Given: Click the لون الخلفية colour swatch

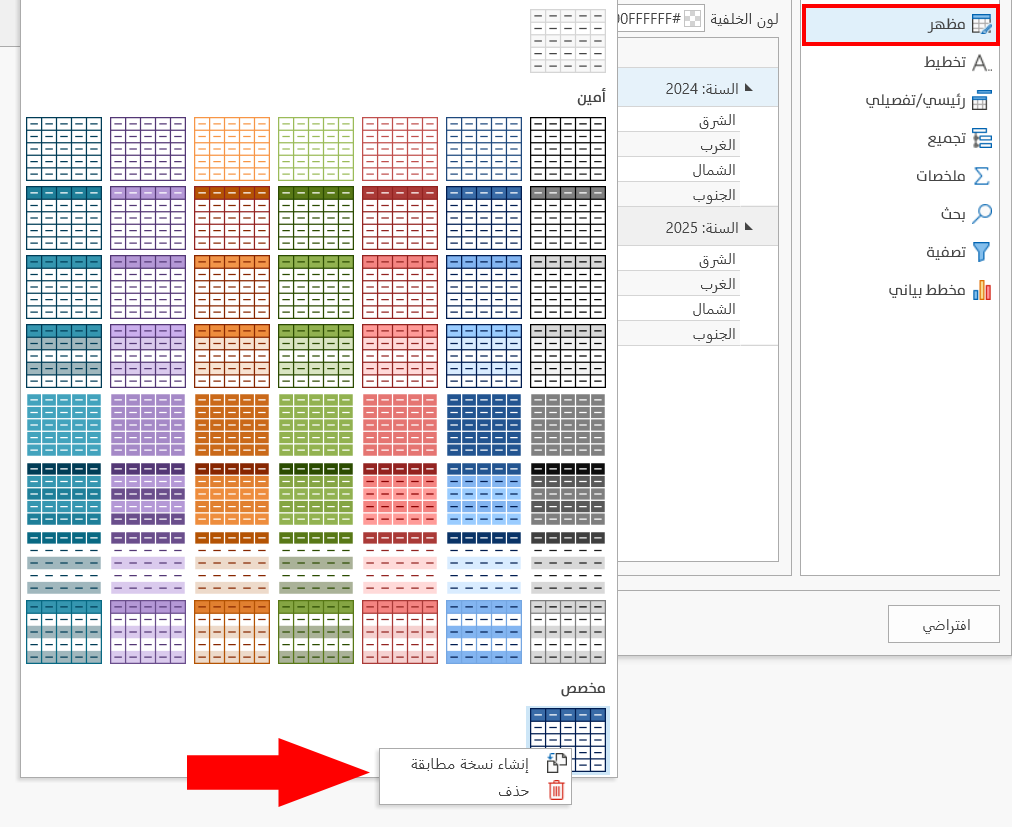Looking at the screenshot, I should pyautogui.click(x=693, y=19).
